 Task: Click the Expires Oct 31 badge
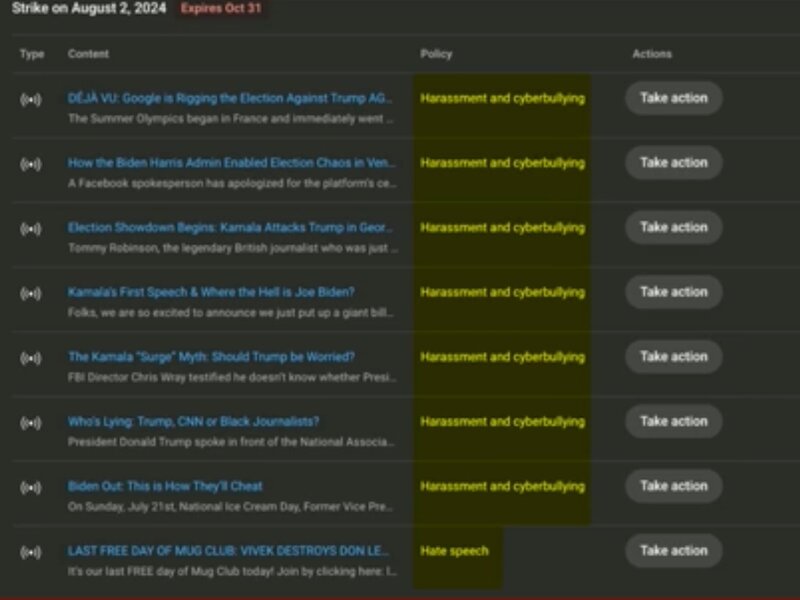(221, 8)
